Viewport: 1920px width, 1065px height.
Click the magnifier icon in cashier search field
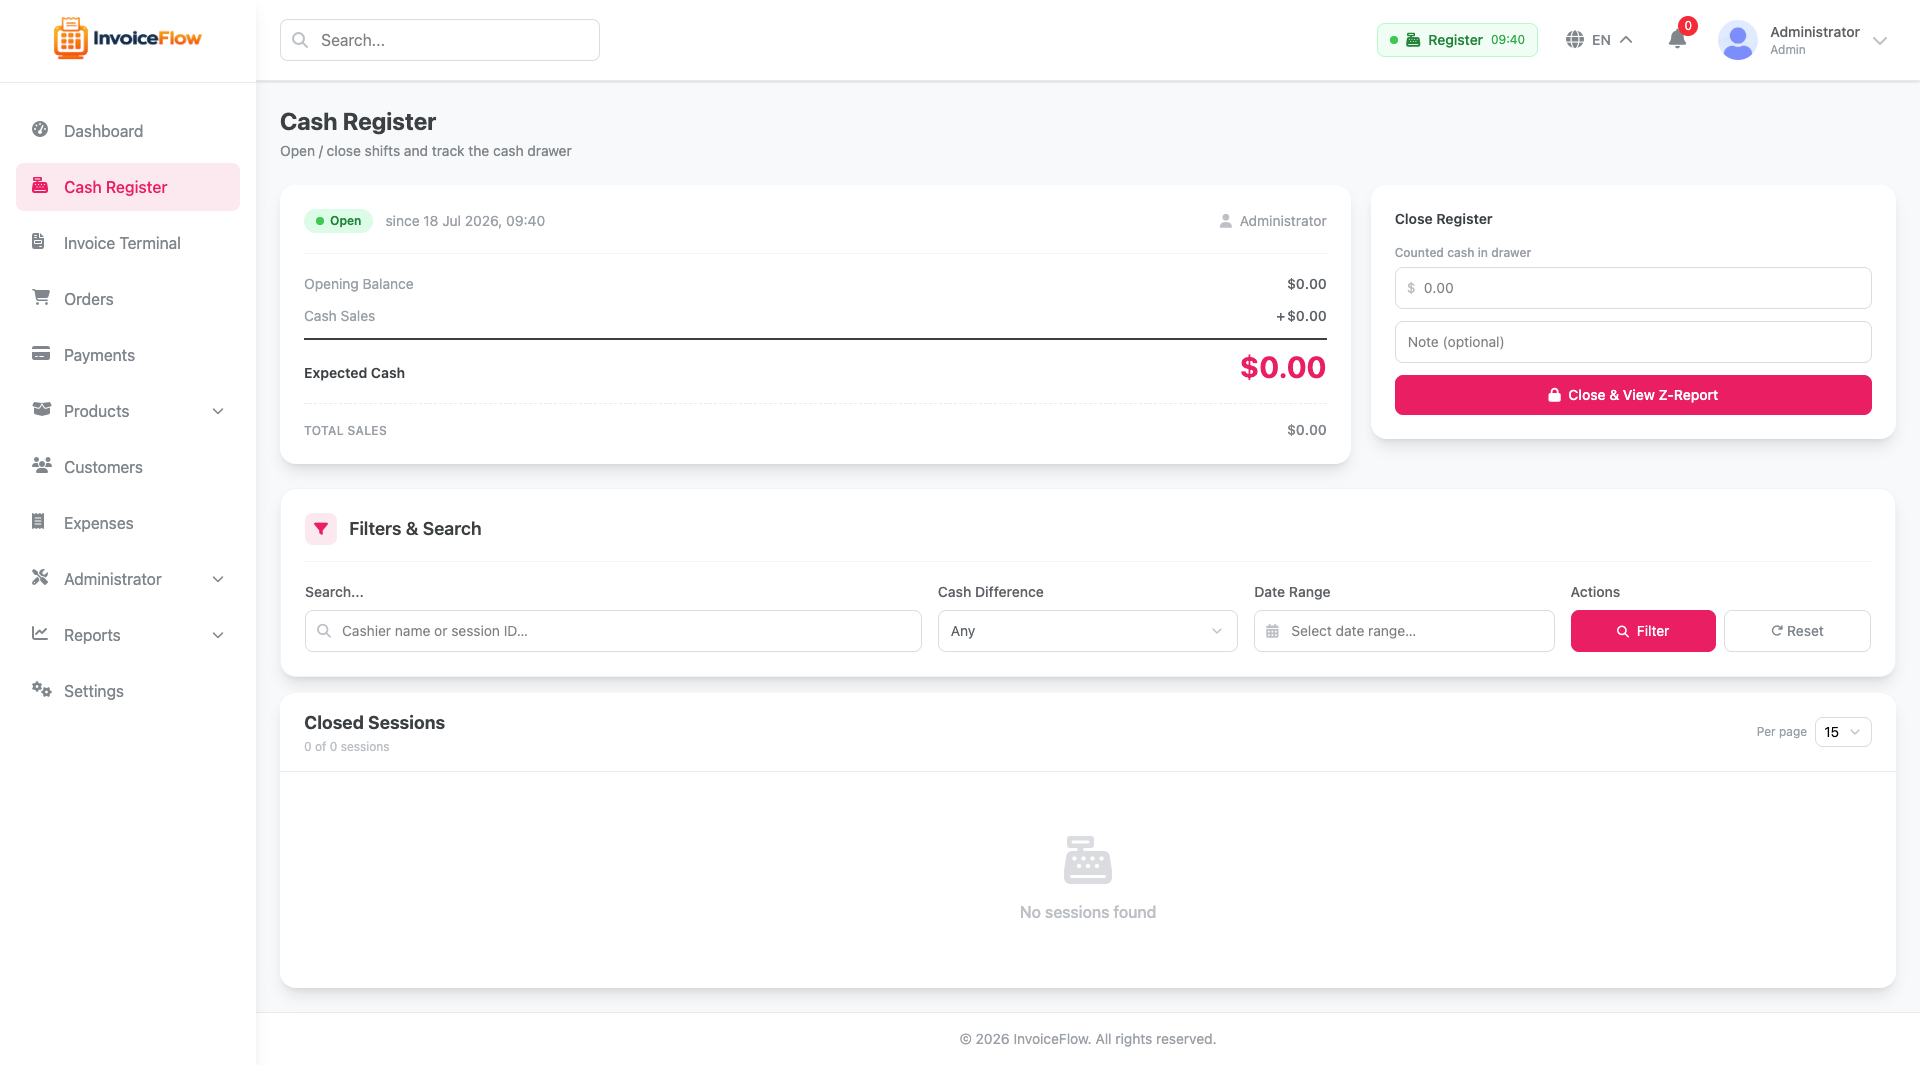(x=324, y=631)
